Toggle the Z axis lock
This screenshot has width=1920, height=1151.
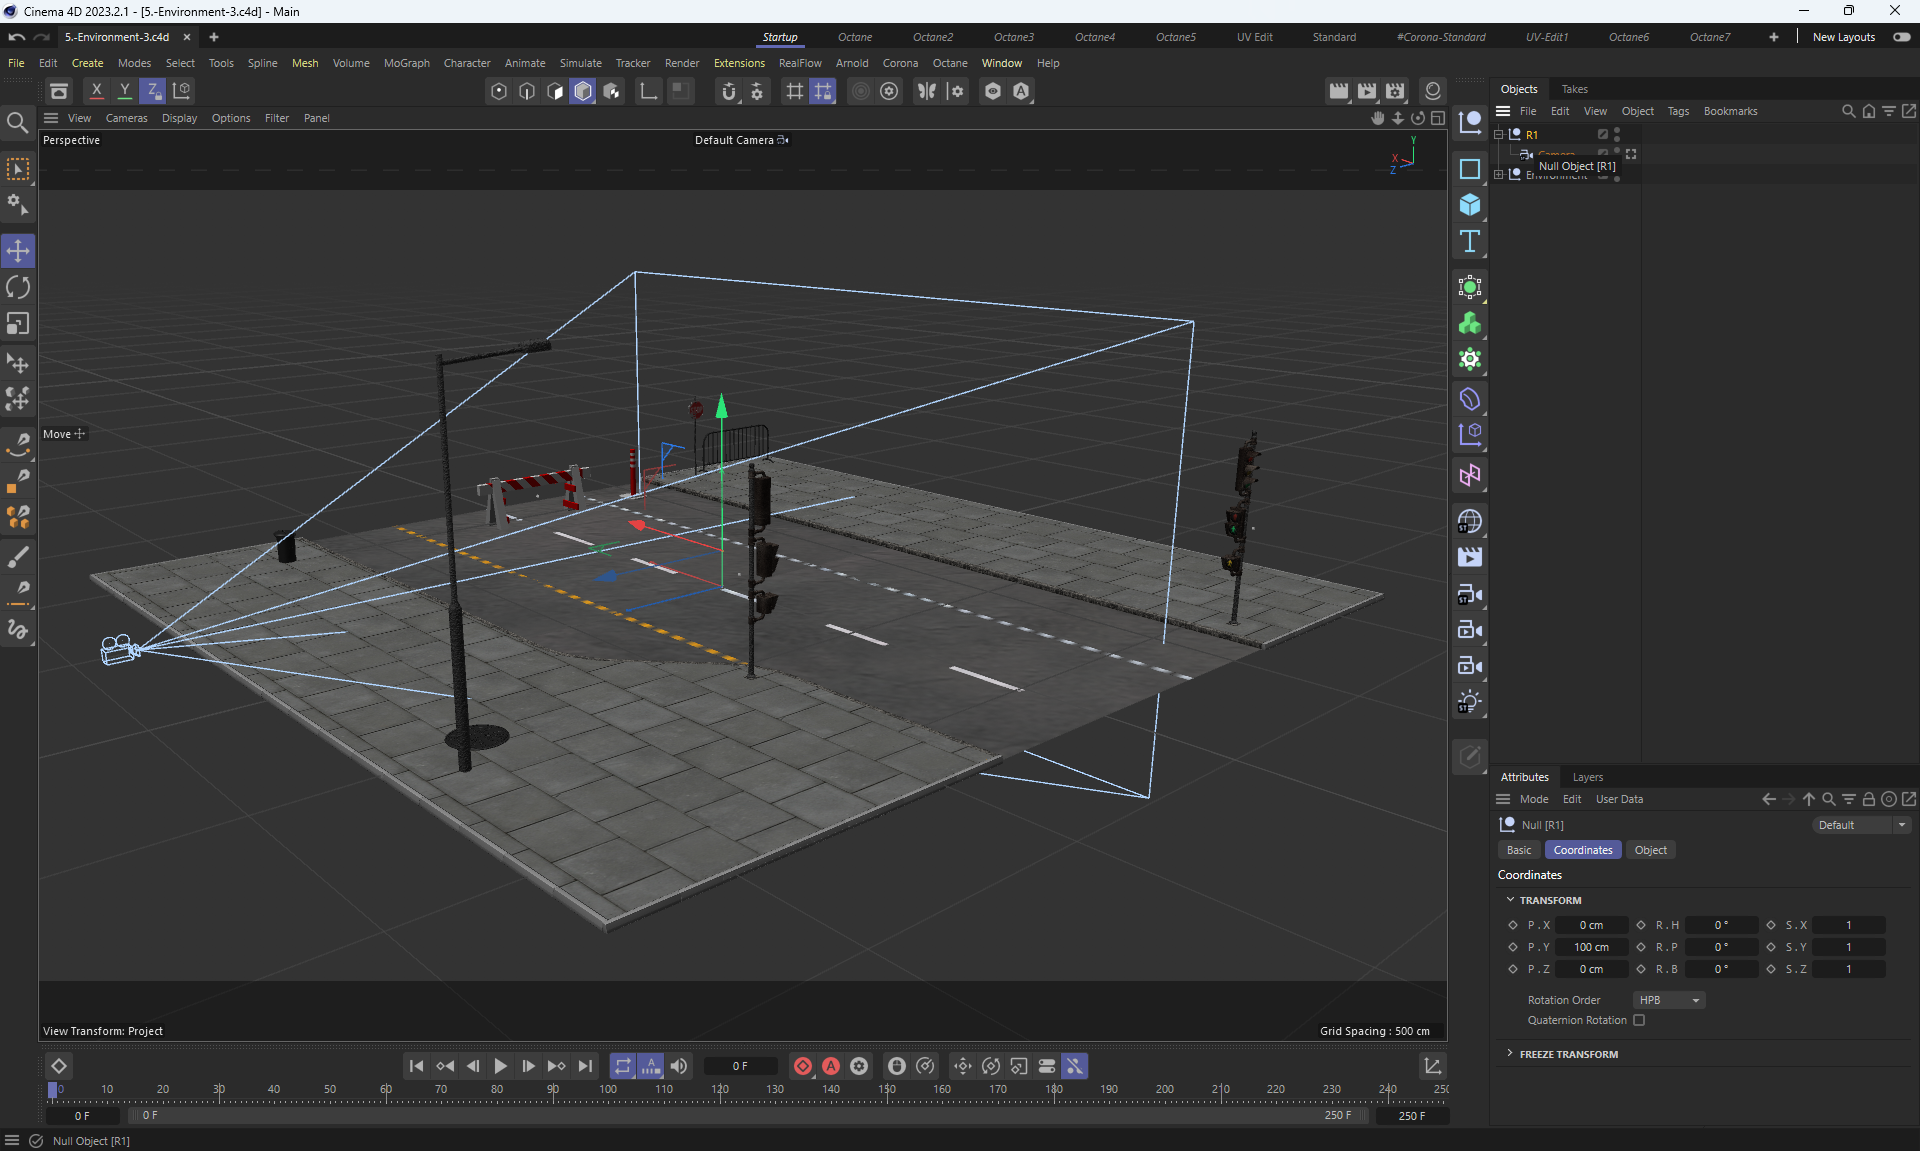click(152, 91)
